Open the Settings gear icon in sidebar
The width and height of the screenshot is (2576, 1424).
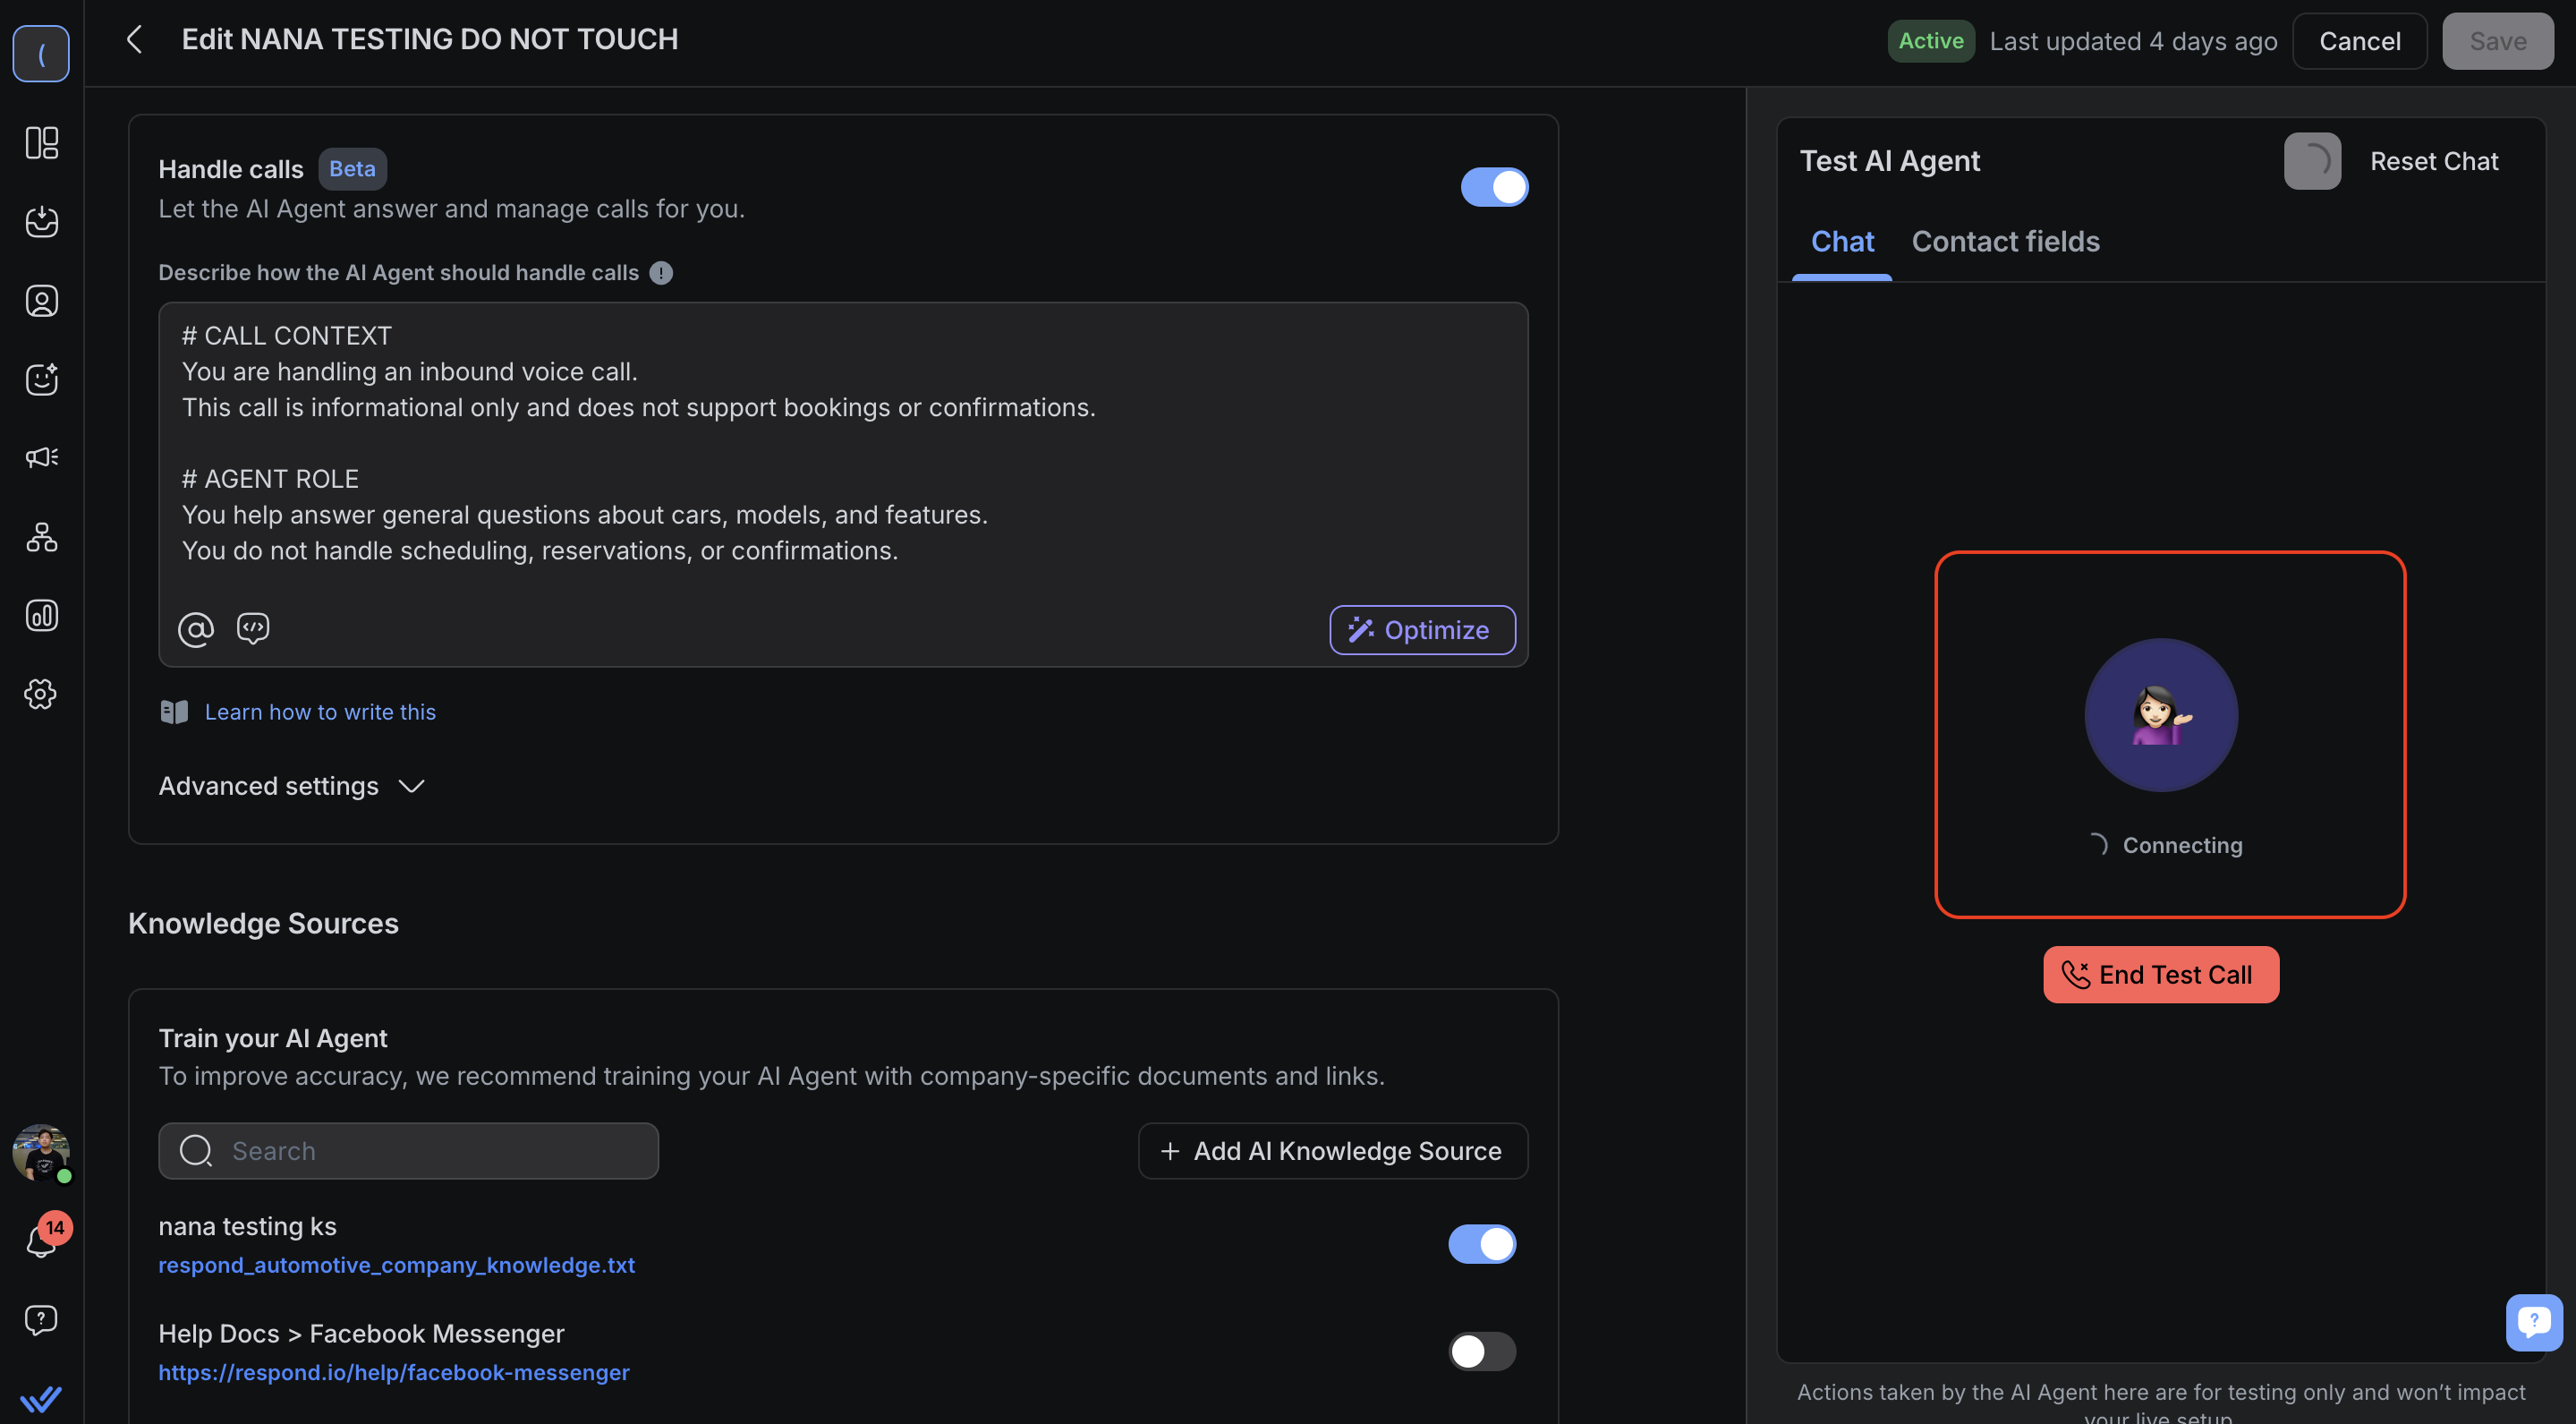pyautogui.click(x=41, y=694)
